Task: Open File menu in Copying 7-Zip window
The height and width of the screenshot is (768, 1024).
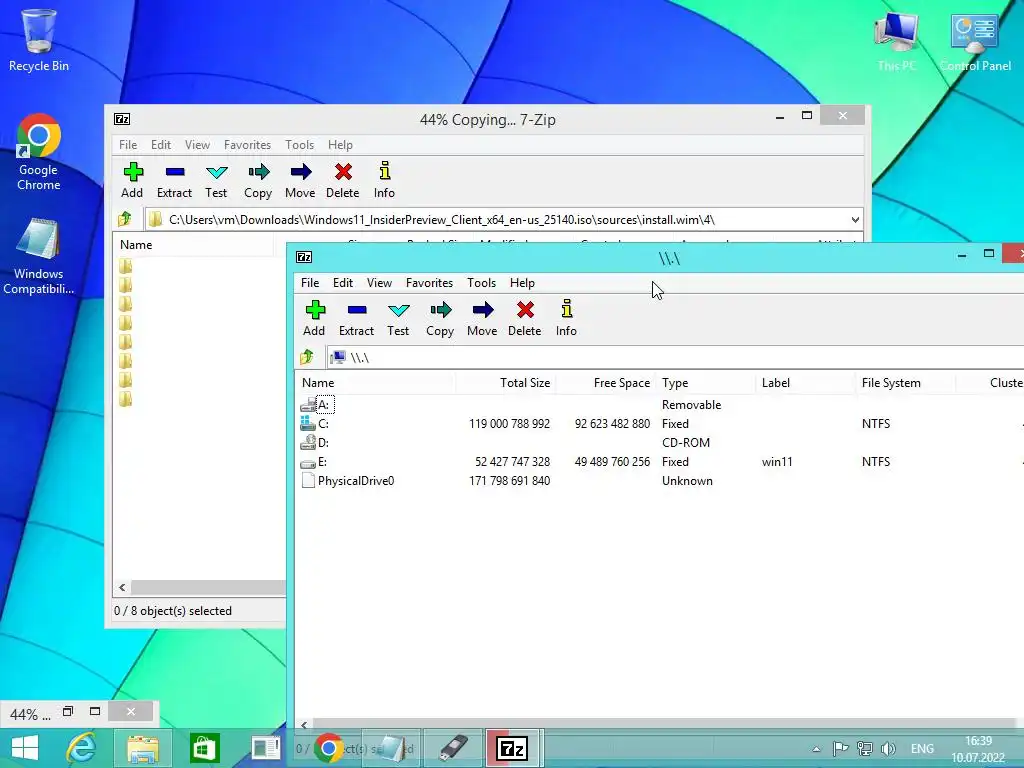Action: pos(128,145)
